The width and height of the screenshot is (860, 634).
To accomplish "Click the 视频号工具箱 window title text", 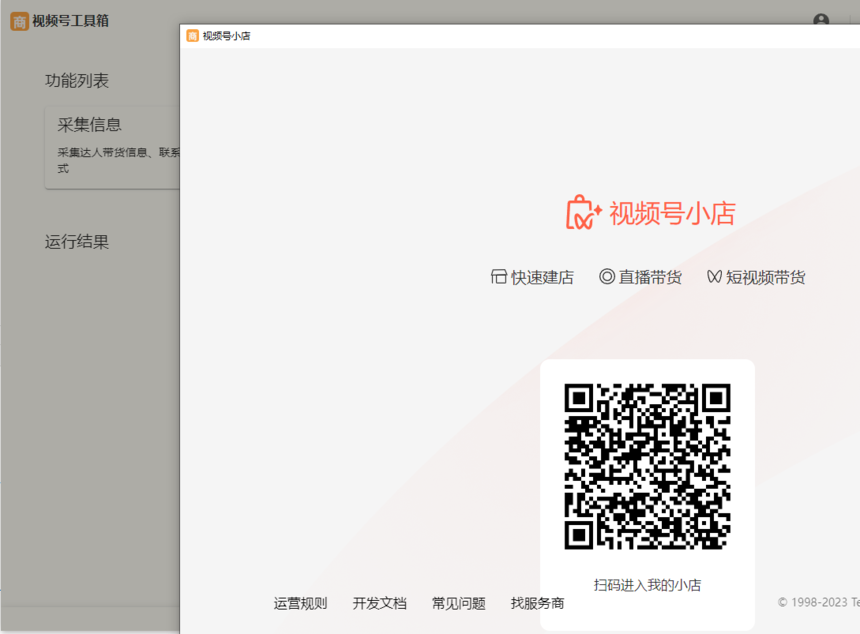I will [70, 21].
